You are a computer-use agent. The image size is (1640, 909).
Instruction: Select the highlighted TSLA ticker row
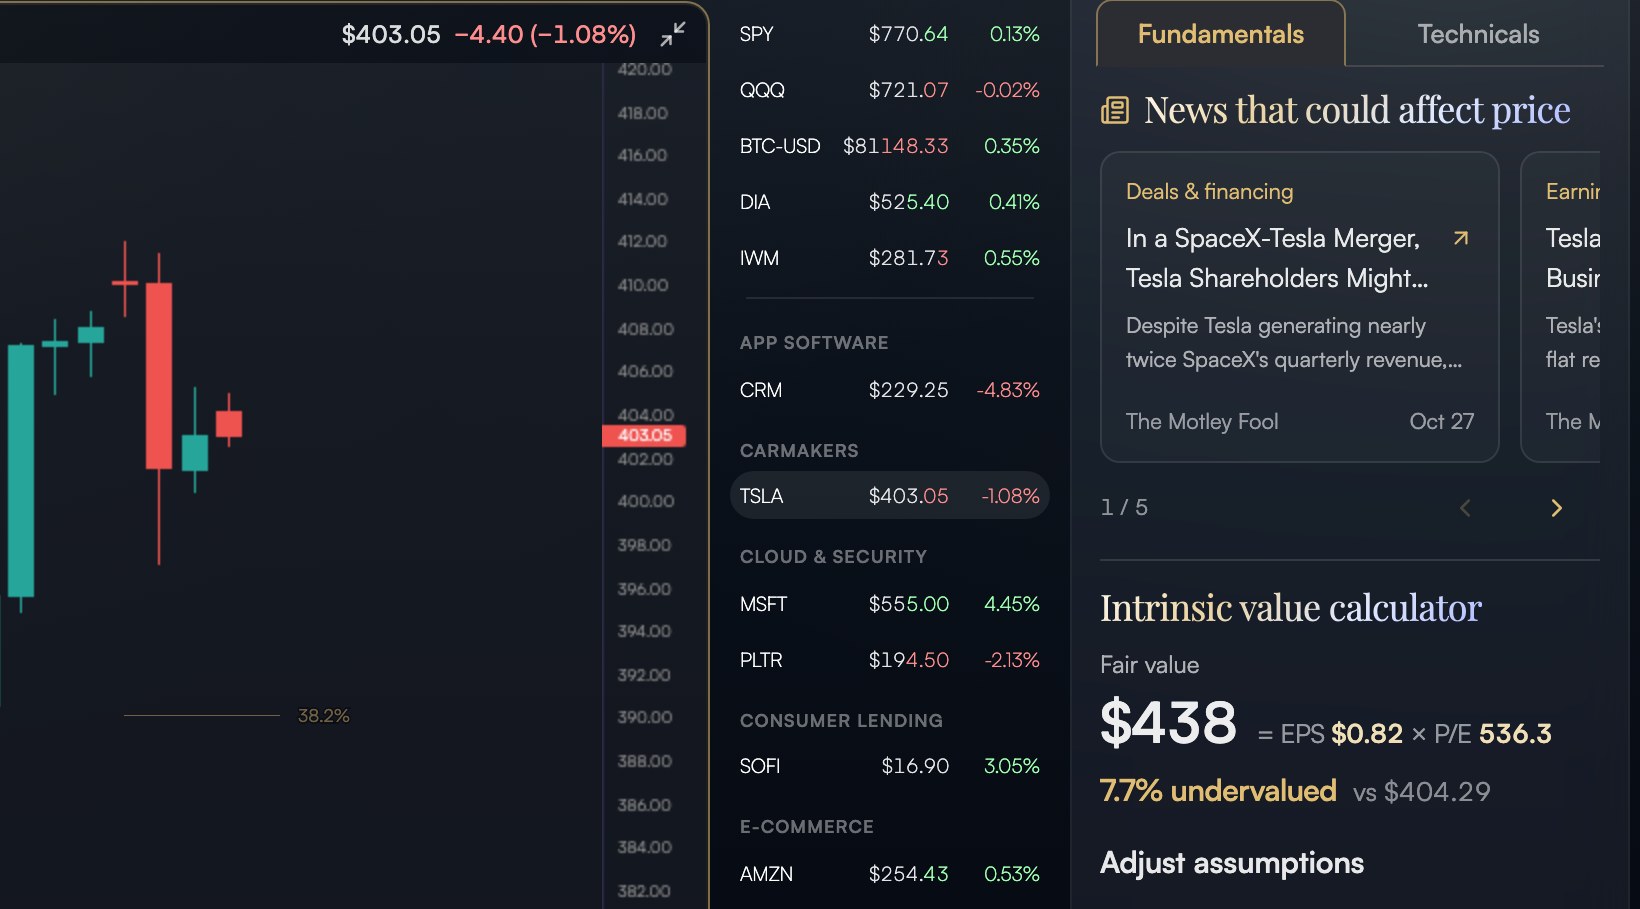point(890,496)
